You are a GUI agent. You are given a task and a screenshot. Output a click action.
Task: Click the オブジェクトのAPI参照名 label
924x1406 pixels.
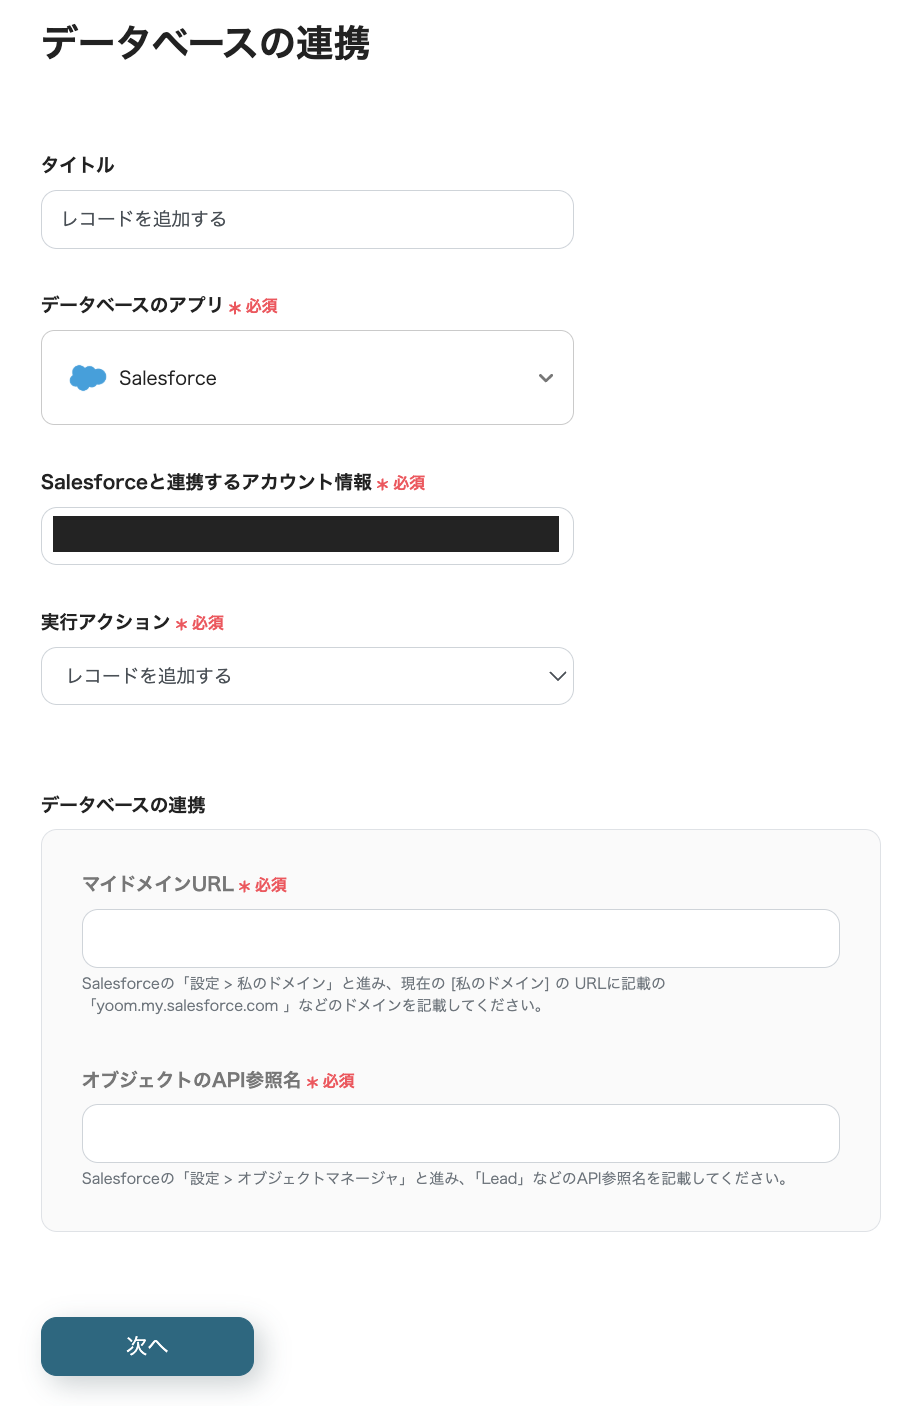191,1080
